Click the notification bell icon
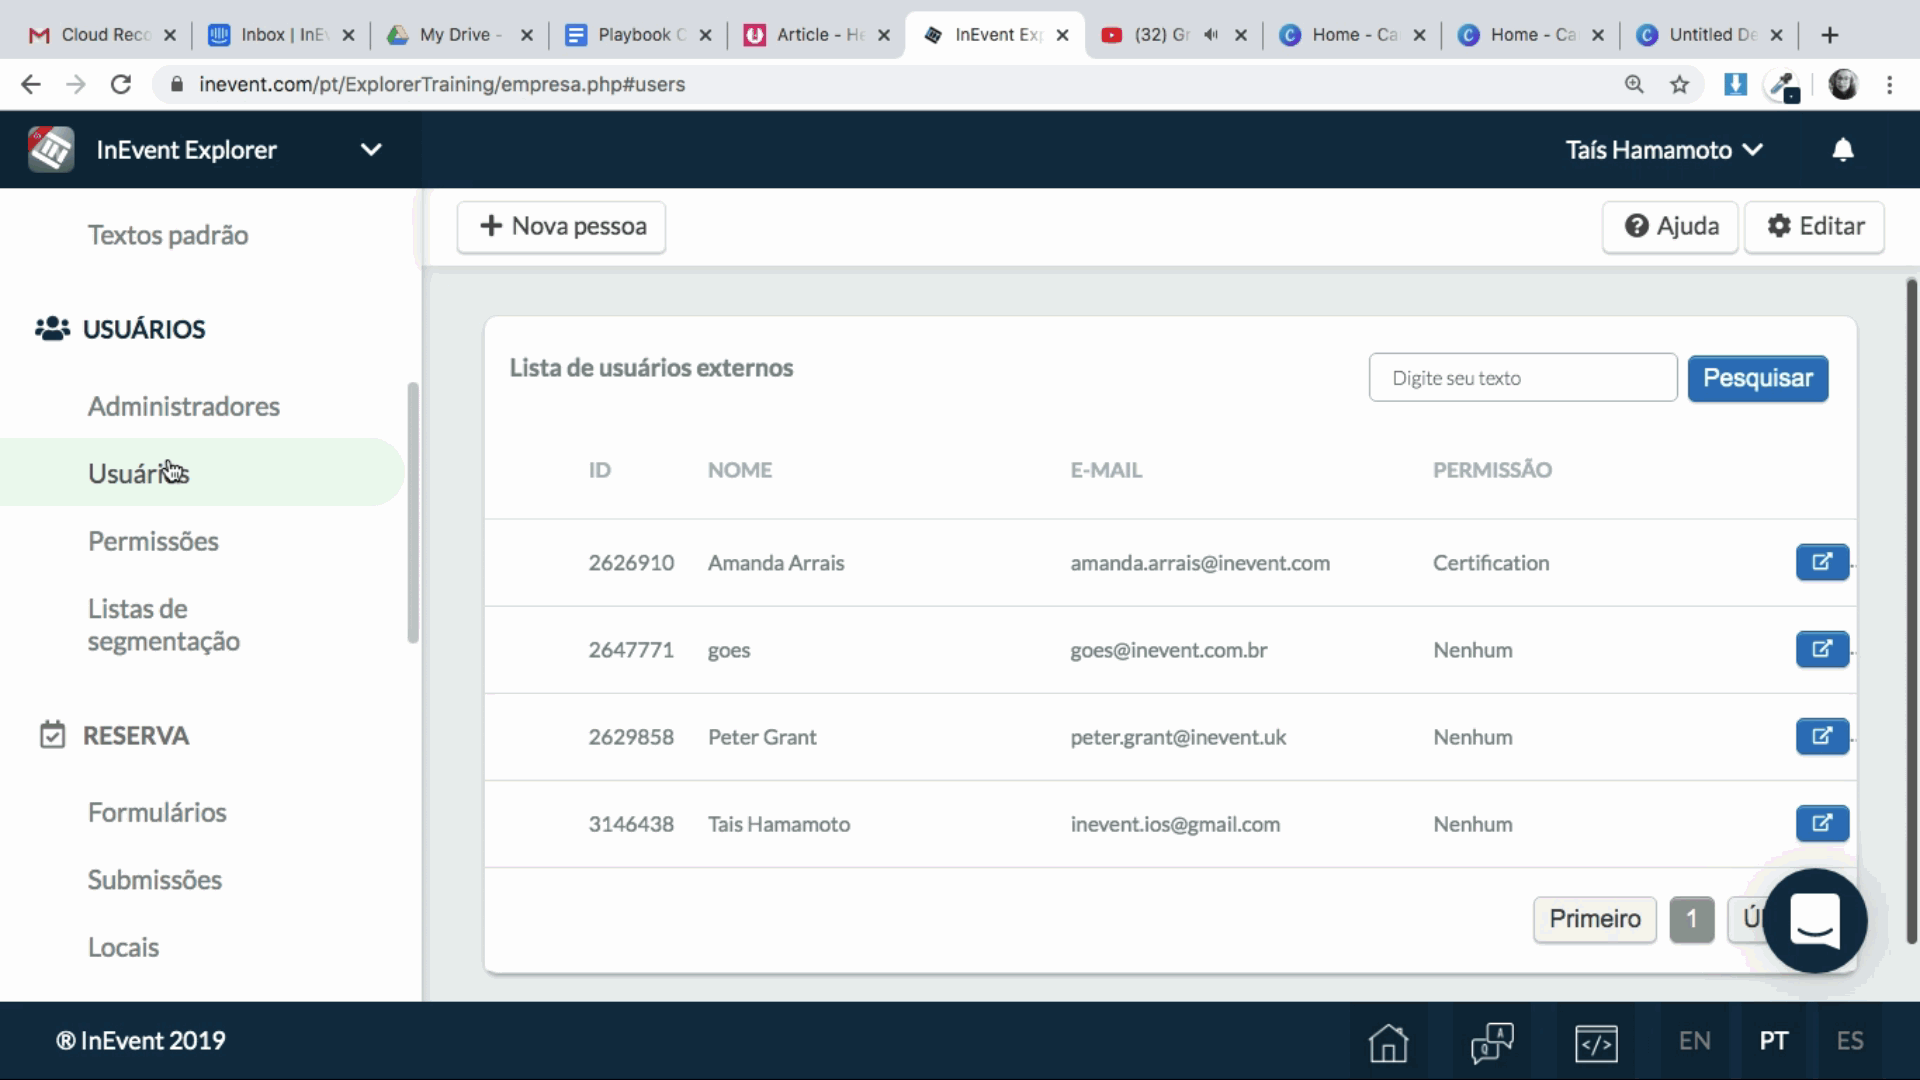 click(x=1842, y=150)
